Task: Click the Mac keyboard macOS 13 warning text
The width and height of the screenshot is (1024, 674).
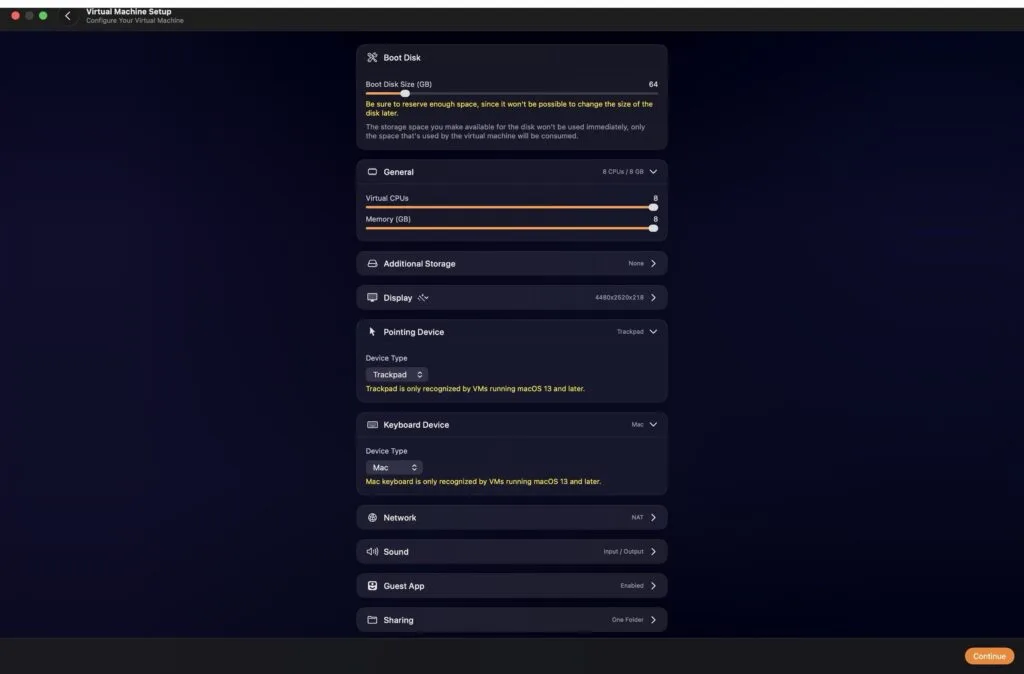Action: [483, 481]
